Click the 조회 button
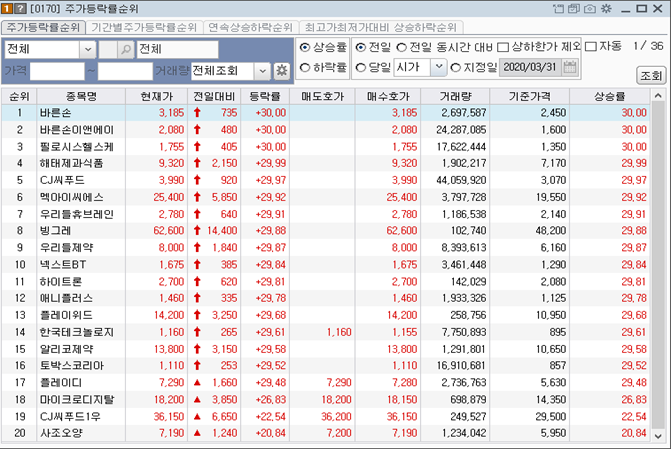The width and height of the screenshot is (671, 449). (x=651, y=76)
